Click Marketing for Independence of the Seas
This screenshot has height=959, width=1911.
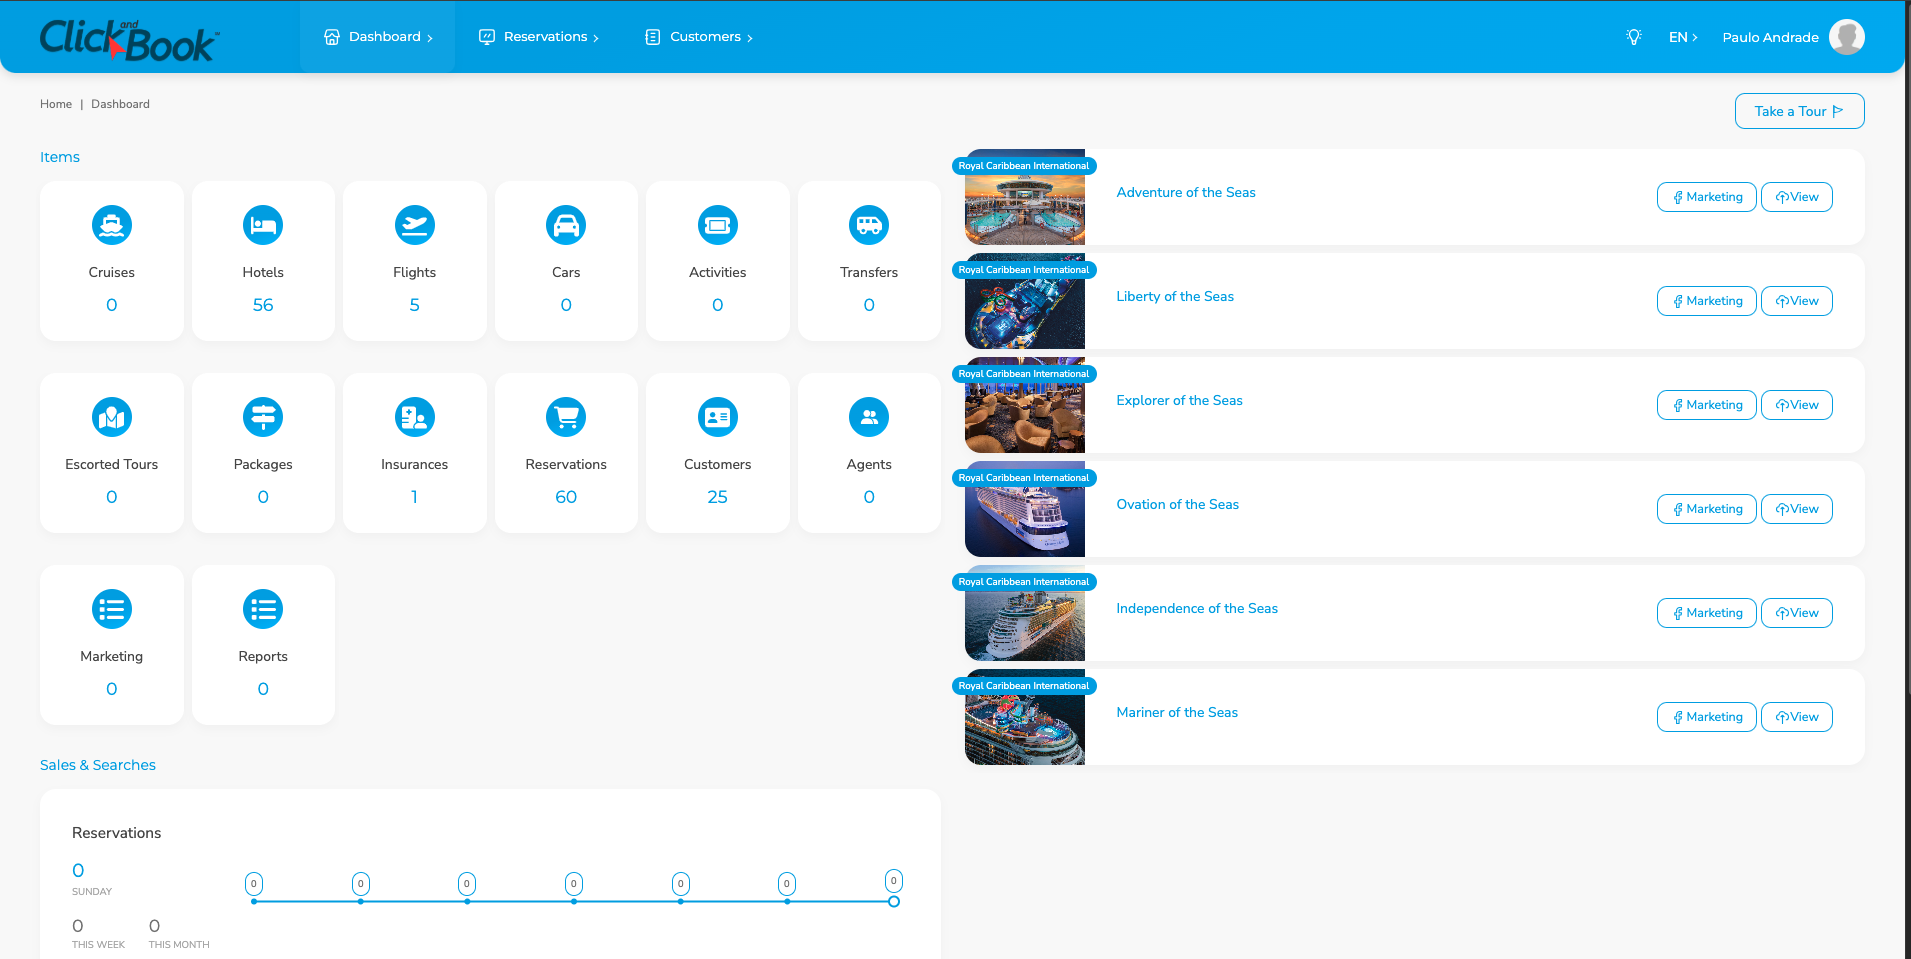(x=1706, y=613)
